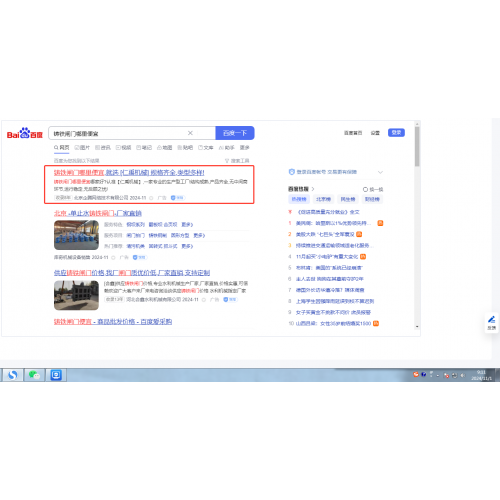Open hot search item number 4
The height and width of the screenshot is (500, 500).
(327, 257)
